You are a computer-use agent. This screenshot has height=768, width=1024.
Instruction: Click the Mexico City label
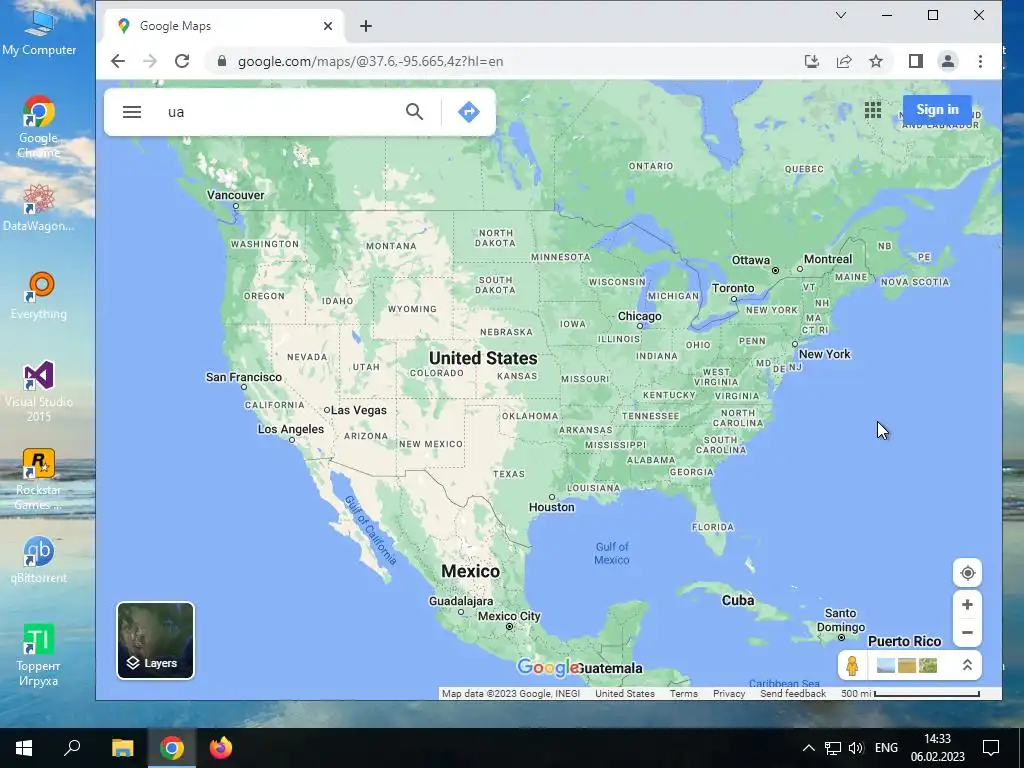point(509,616)
